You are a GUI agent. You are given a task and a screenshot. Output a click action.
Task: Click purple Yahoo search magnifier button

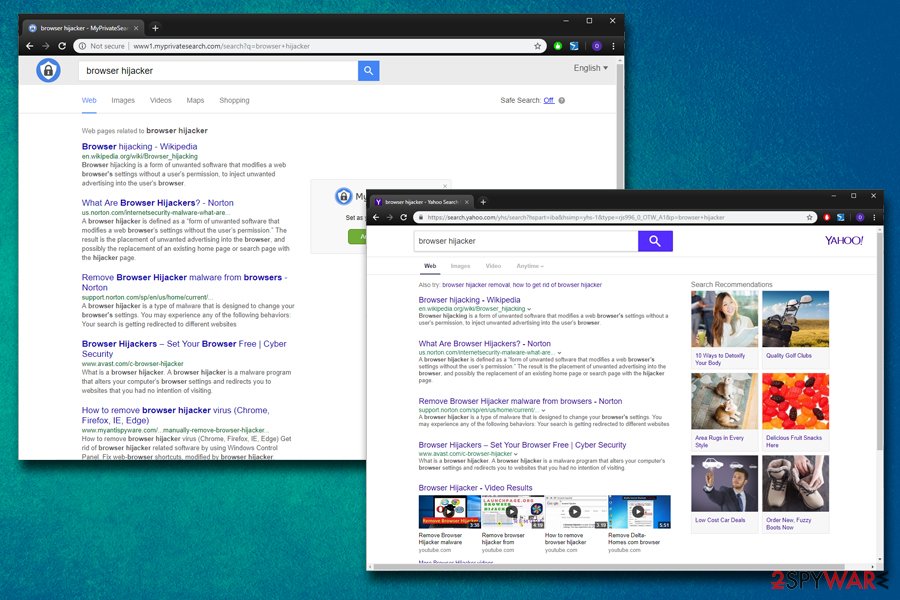point(655,241)
